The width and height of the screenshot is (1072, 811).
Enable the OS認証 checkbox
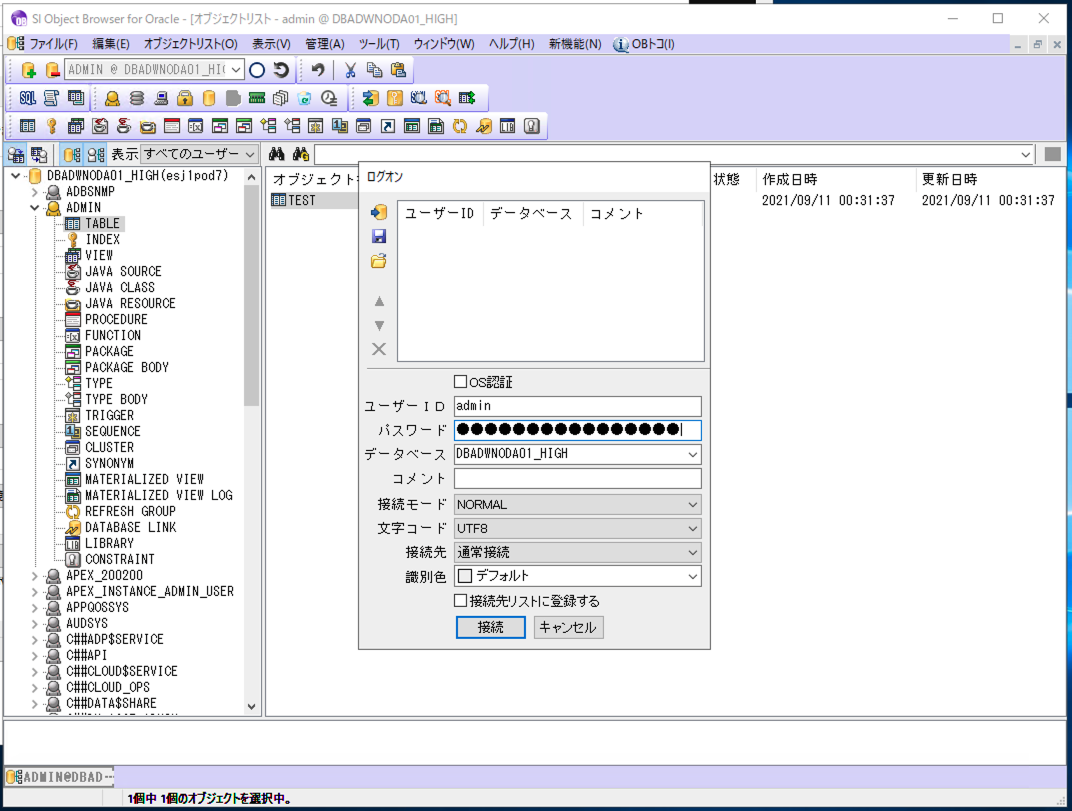click(459, 382)
